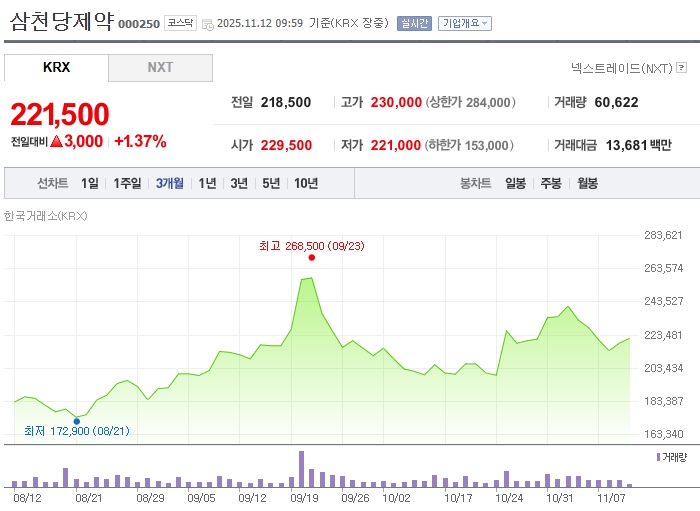Click the 코스닥 market badge
This screenshot has height=511, width=700.
[180, 23]
